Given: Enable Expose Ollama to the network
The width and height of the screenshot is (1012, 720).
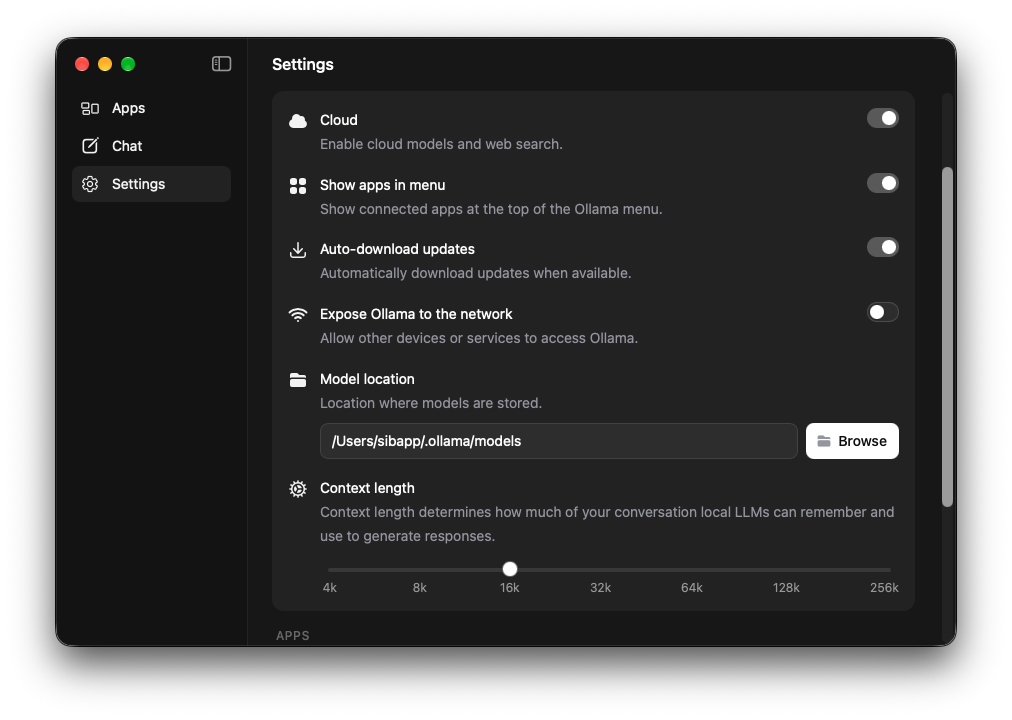Looking at the screenshot, I should tap(882, 312).
